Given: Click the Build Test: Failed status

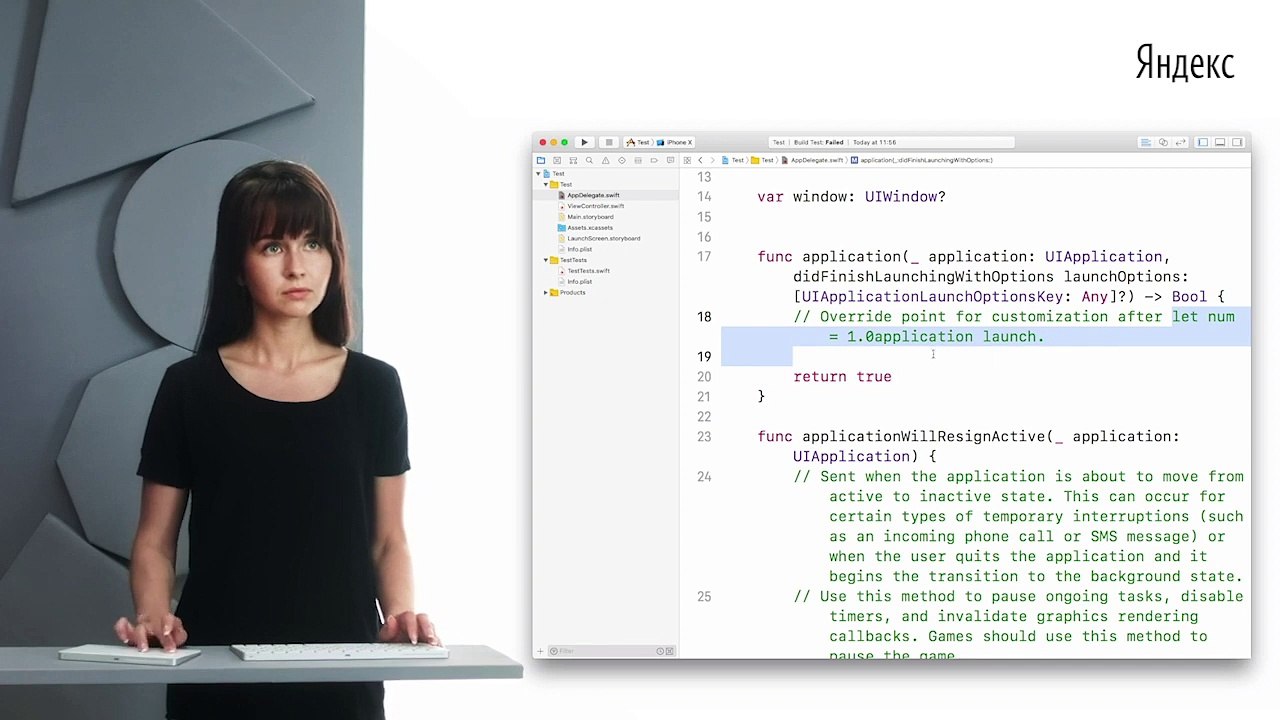Looking at the screenshot, I should tap(818, 142).
